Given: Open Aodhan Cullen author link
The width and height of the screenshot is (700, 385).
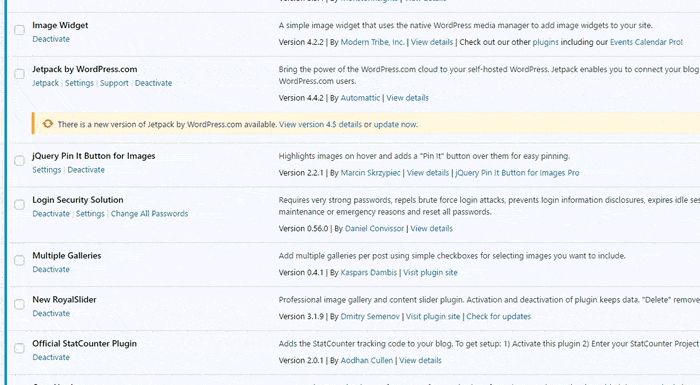Looking at the screenshot, I should (367, 360).
